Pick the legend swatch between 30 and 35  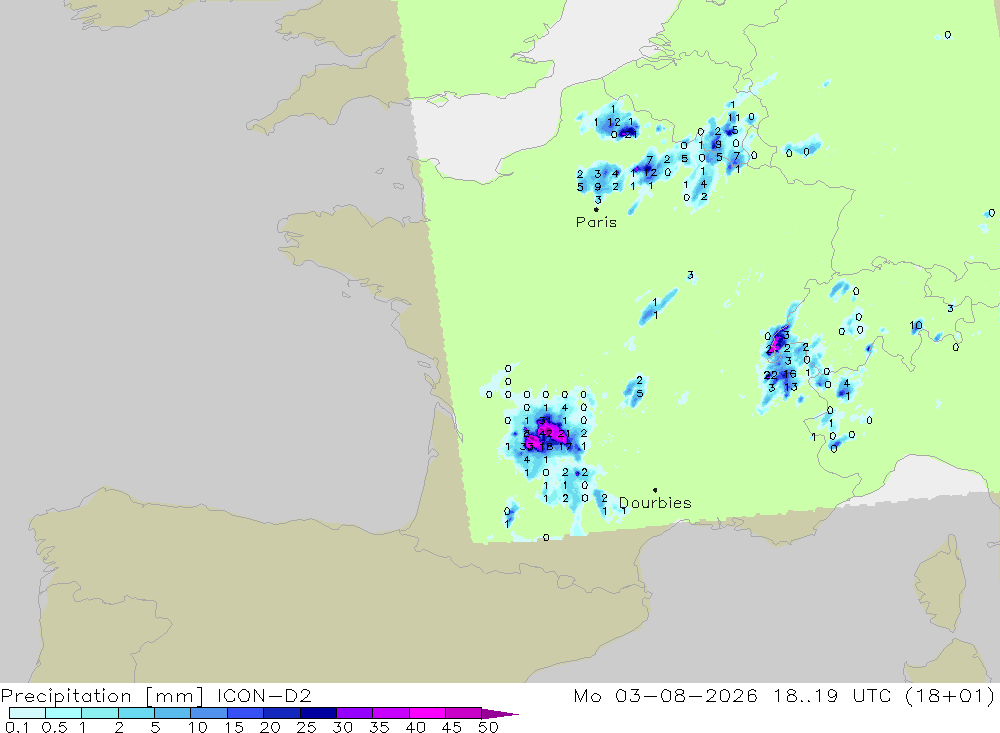354,713
